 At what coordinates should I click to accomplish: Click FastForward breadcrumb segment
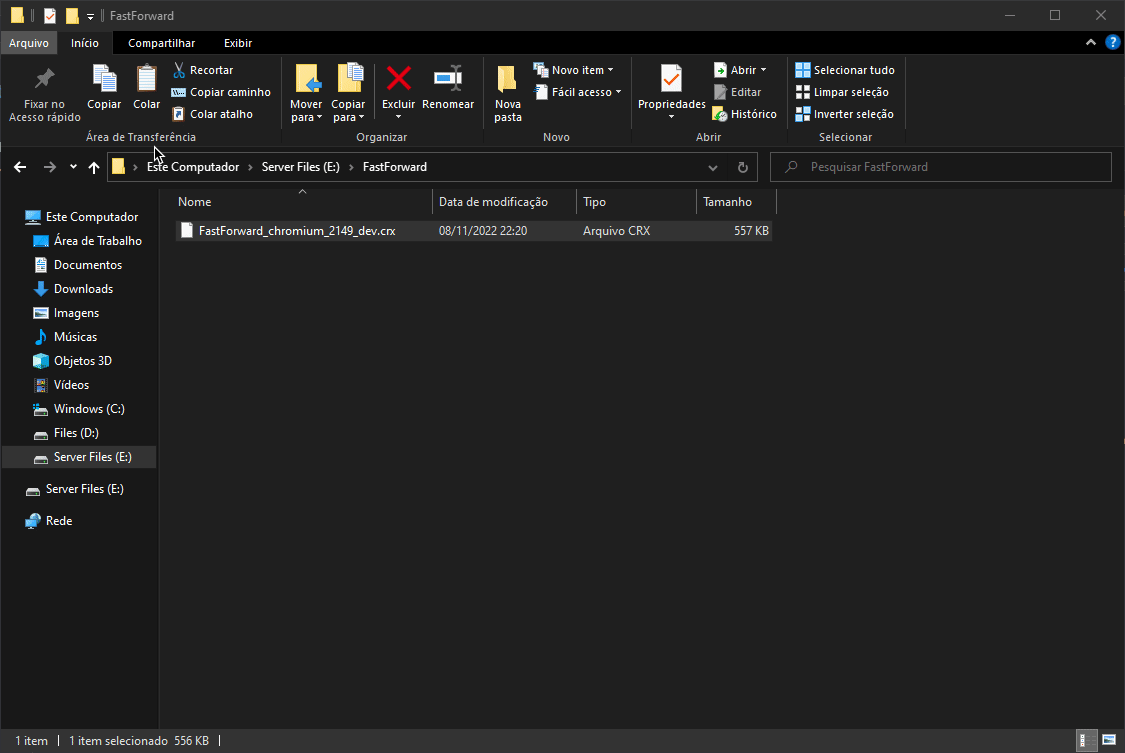395,167
